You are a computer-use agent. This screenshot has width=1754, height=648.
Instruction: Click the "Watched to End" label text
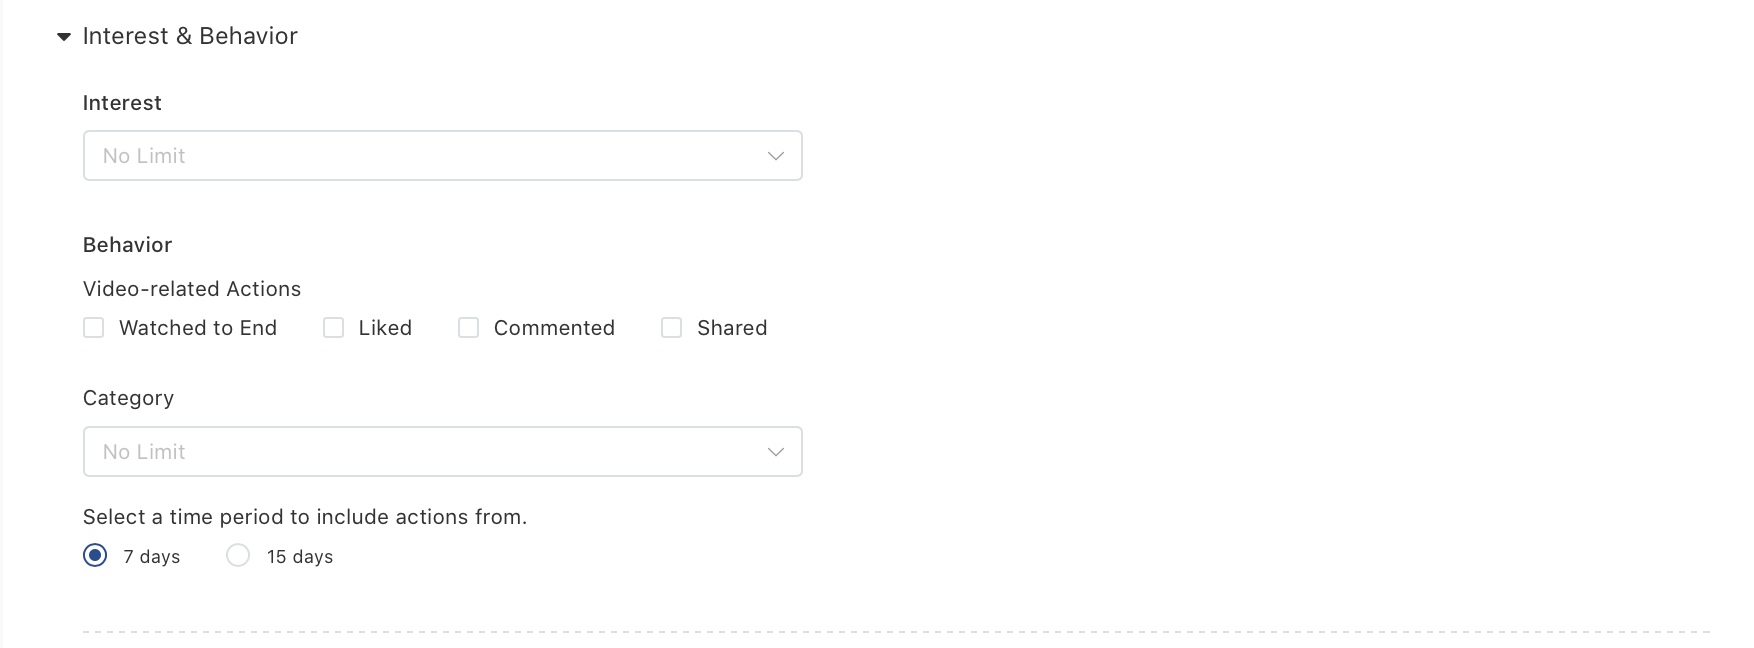tap(198, 328)
